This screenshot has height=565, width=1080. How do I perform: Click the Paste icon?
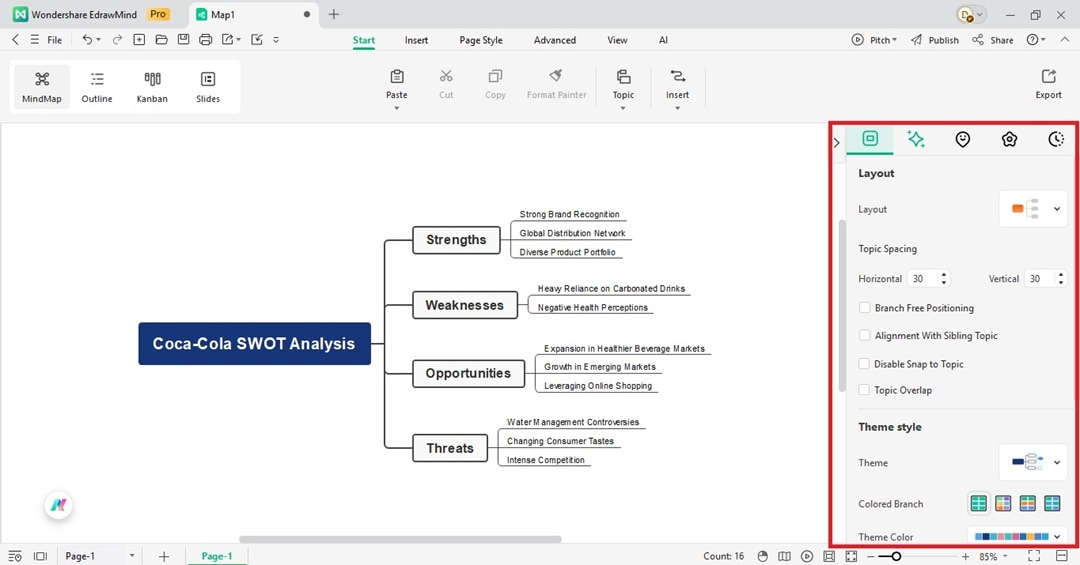click(x=397, y=76)
